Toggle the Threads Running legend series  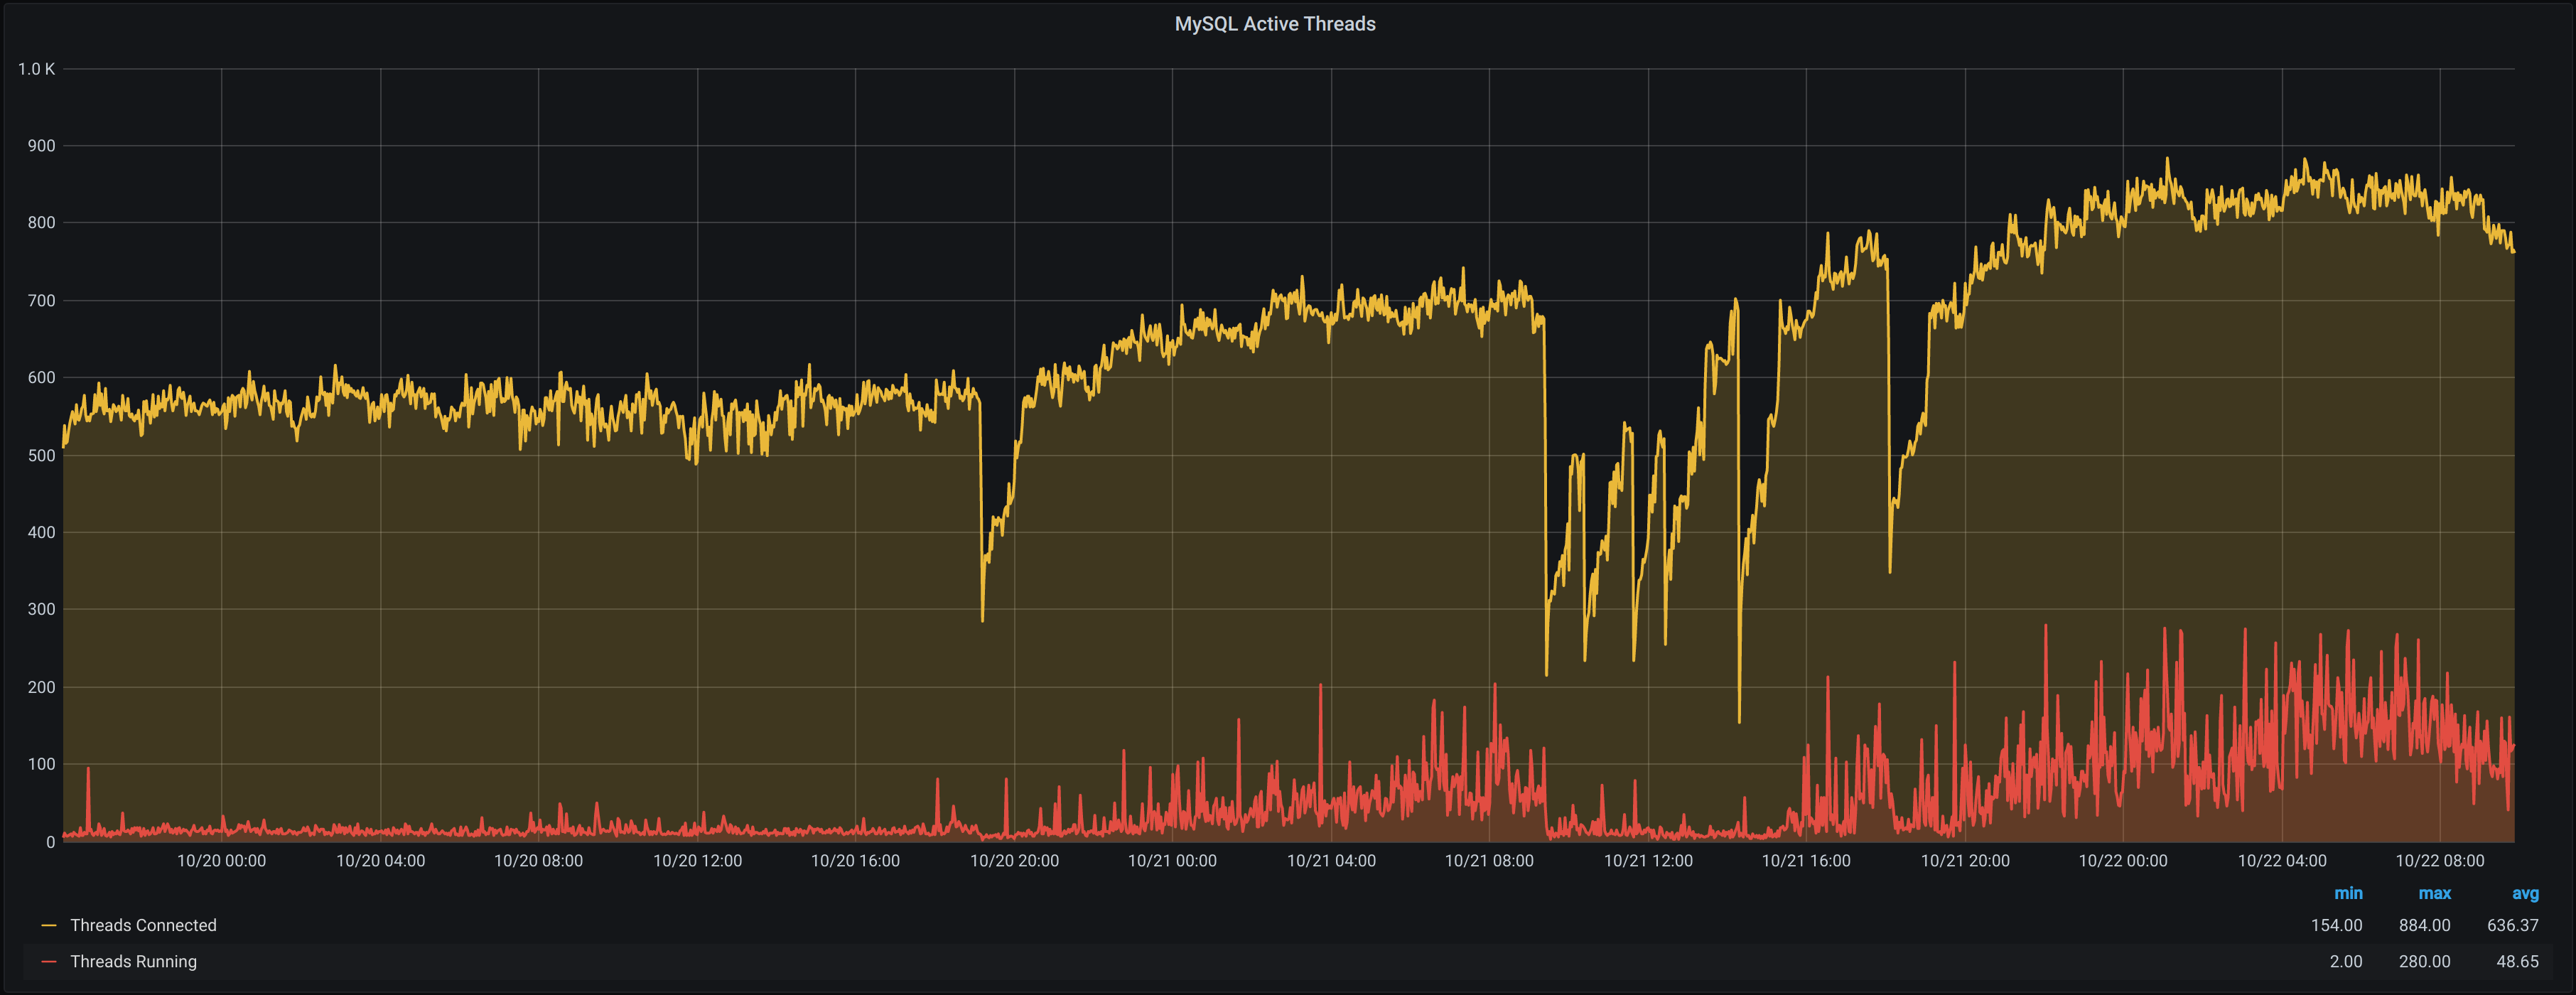click(x=133, y=961)
